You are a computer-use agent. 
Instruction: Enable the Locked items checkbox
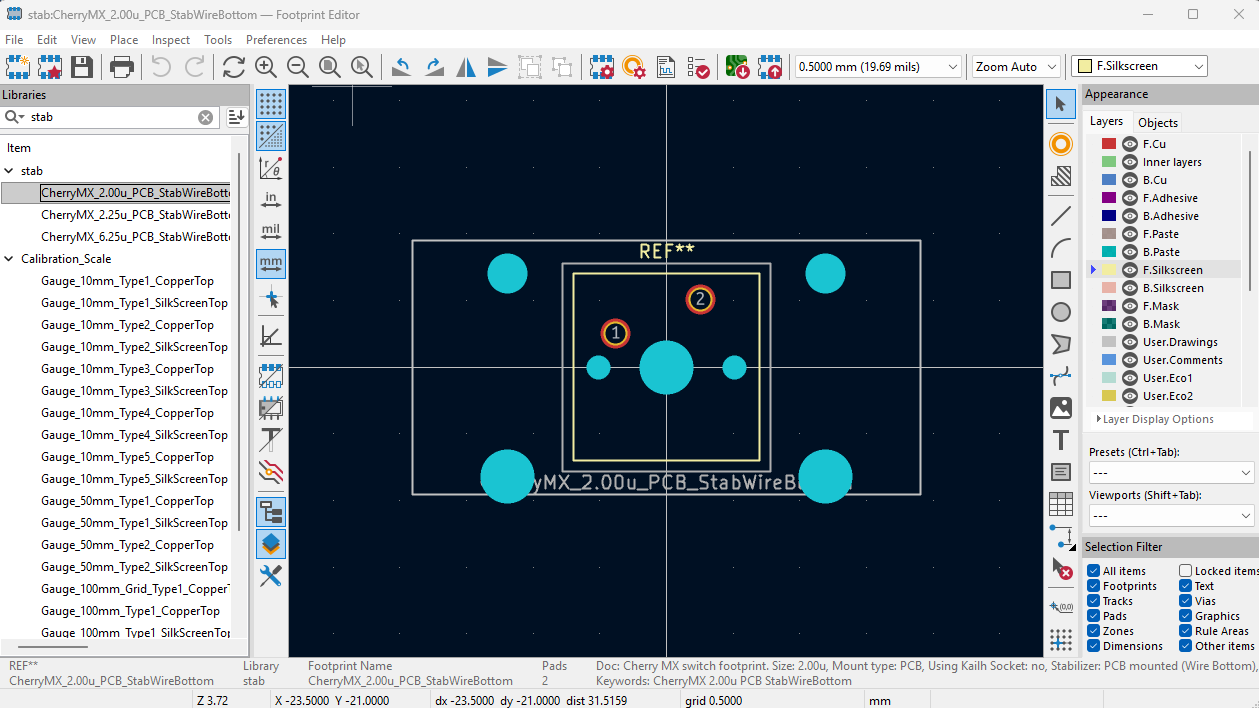coord(1185,571)
